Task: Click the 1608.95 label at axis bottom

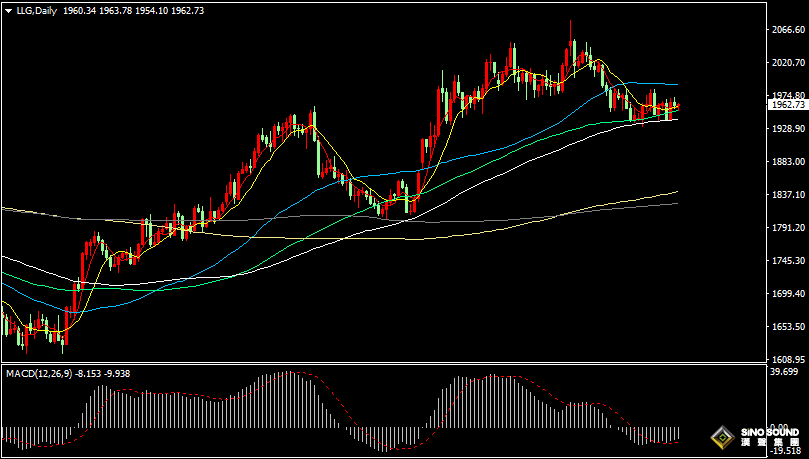Action: 789,359
